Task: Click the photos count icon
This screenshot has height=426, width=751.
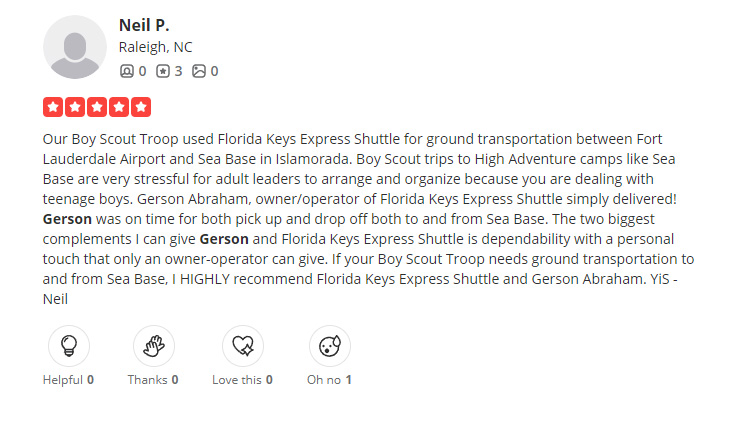Action: pos(199,71)
